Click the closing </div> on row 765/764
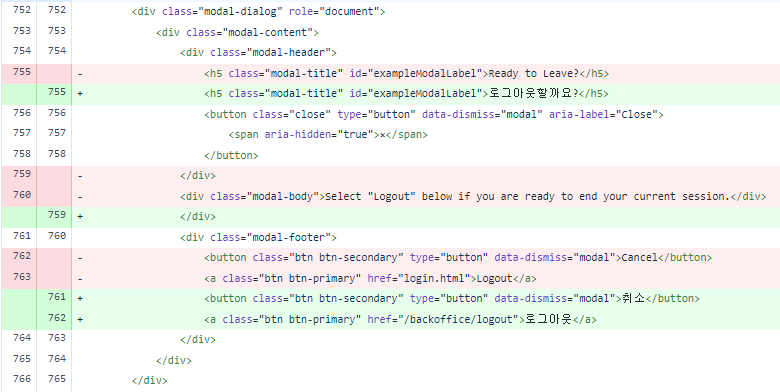 174,360
